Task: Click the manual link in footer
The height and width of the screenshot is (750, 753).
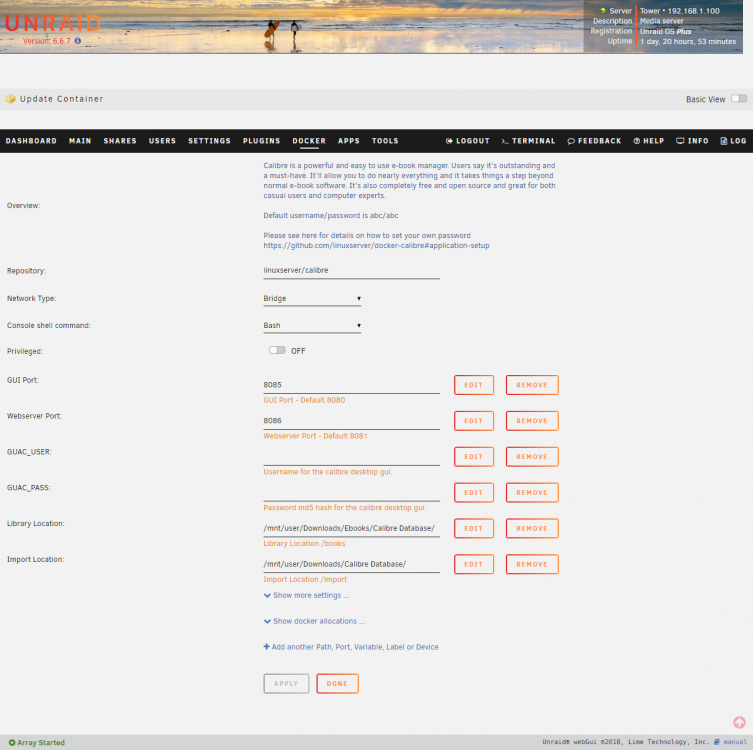Action: 735,742
